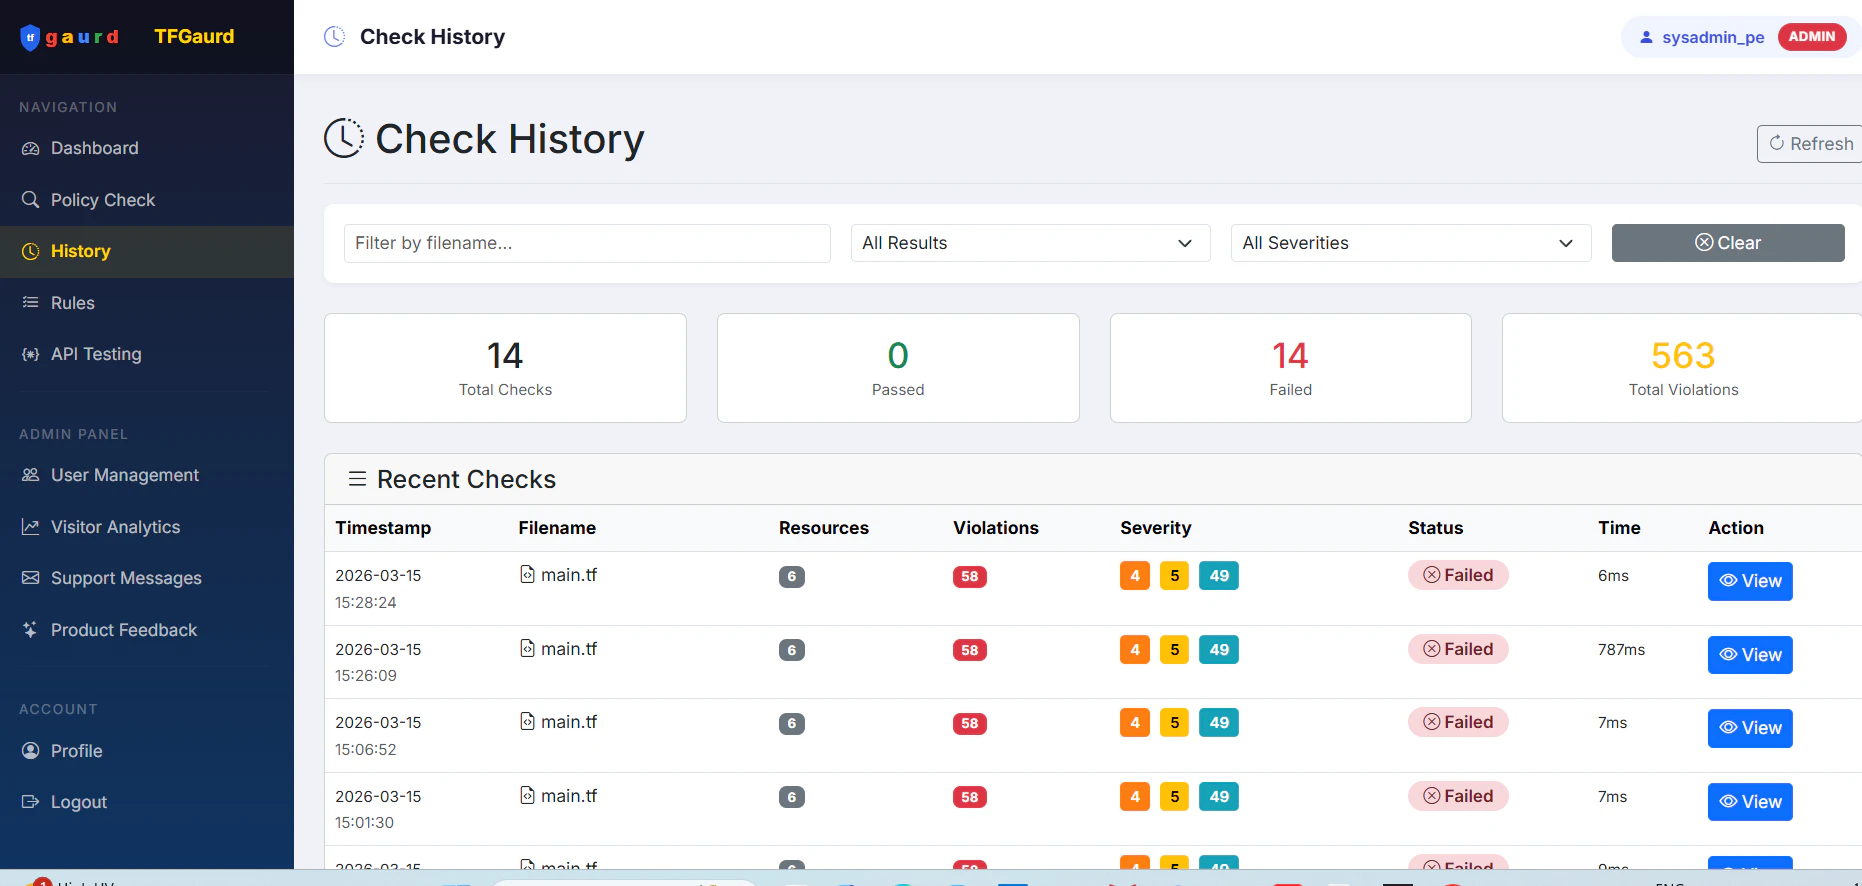The width and height of the screenshot is (1862, 886).
Task: Open User Management in admin panel
Action: tap(124, 475)
